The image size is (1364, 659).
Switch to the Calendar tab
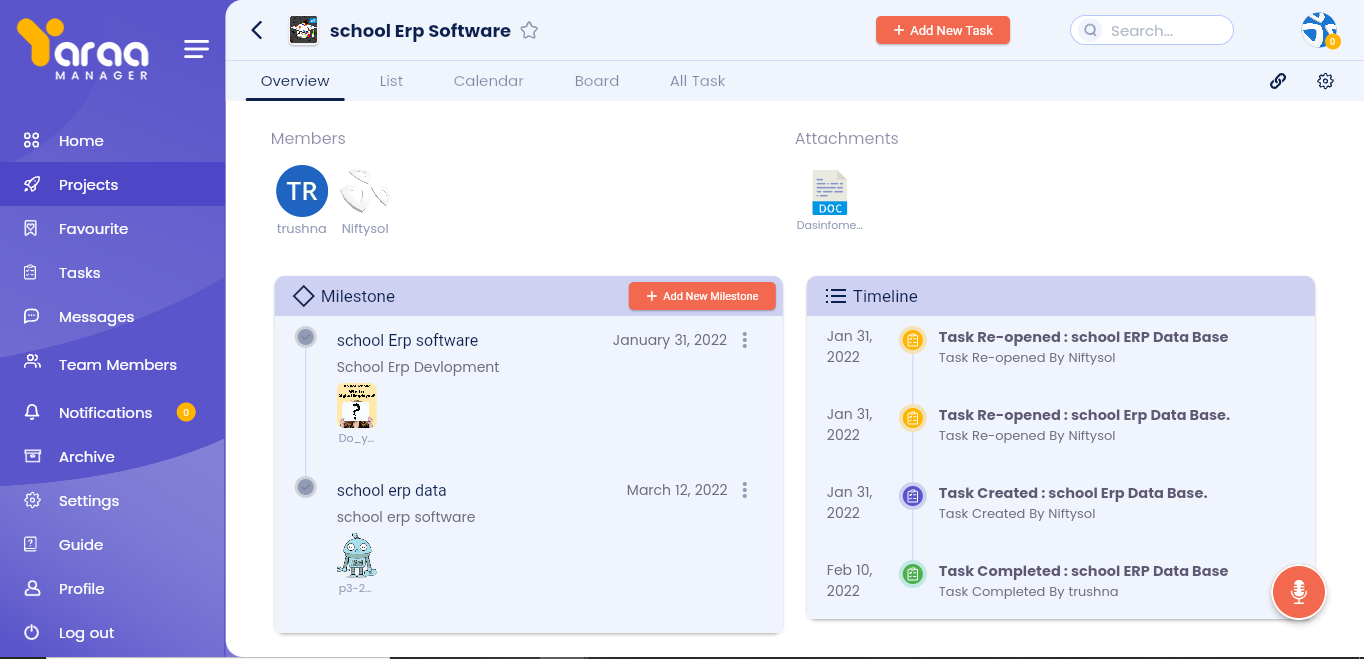point(488,81)
